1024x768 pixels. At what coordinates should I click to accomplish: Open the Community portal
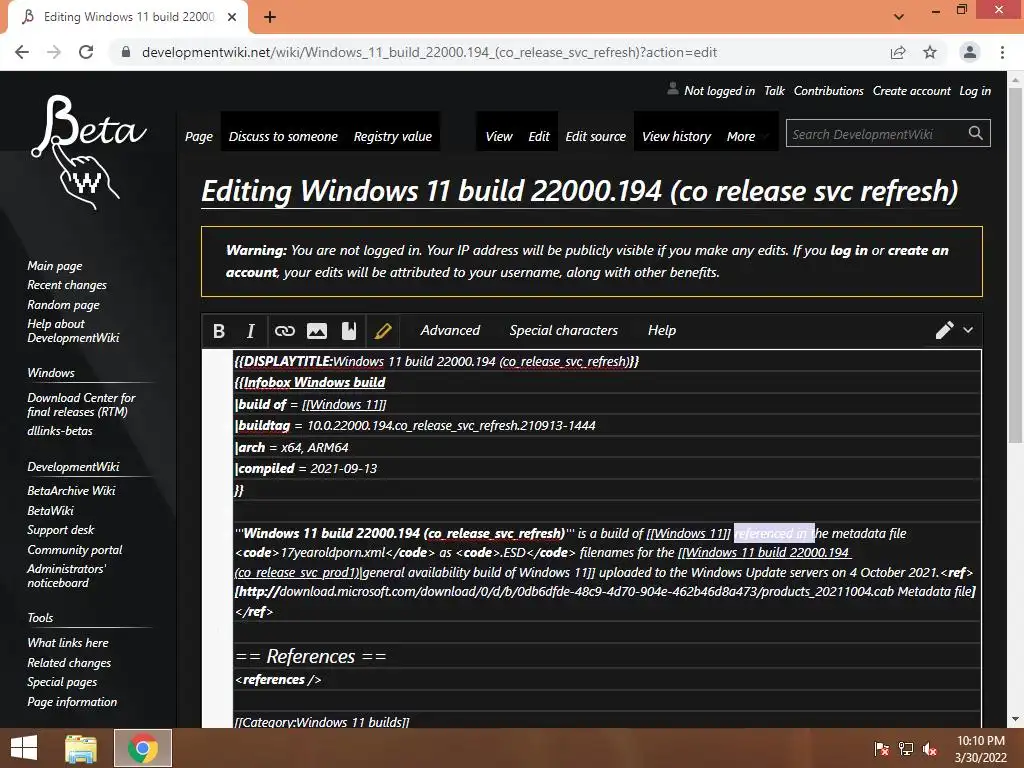(x=74, y=550)
